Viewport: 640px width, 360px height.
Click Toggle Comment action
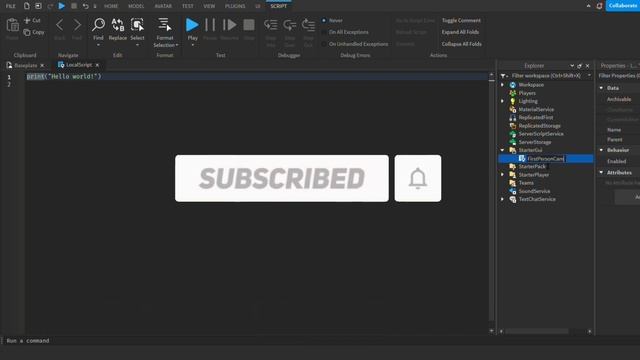coord(461,20)
